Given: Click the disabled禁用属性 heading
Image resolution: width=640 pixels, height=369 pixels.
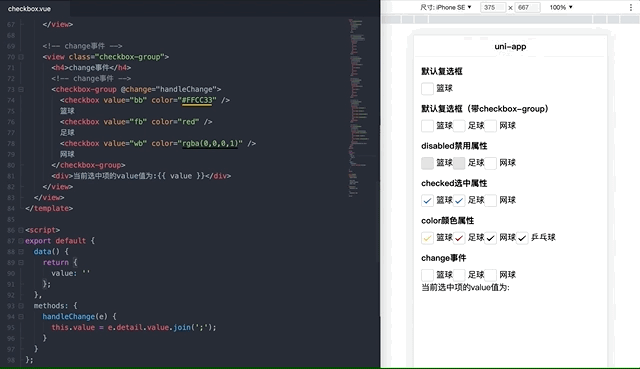Looking at the screenshot, I should 454,146.
